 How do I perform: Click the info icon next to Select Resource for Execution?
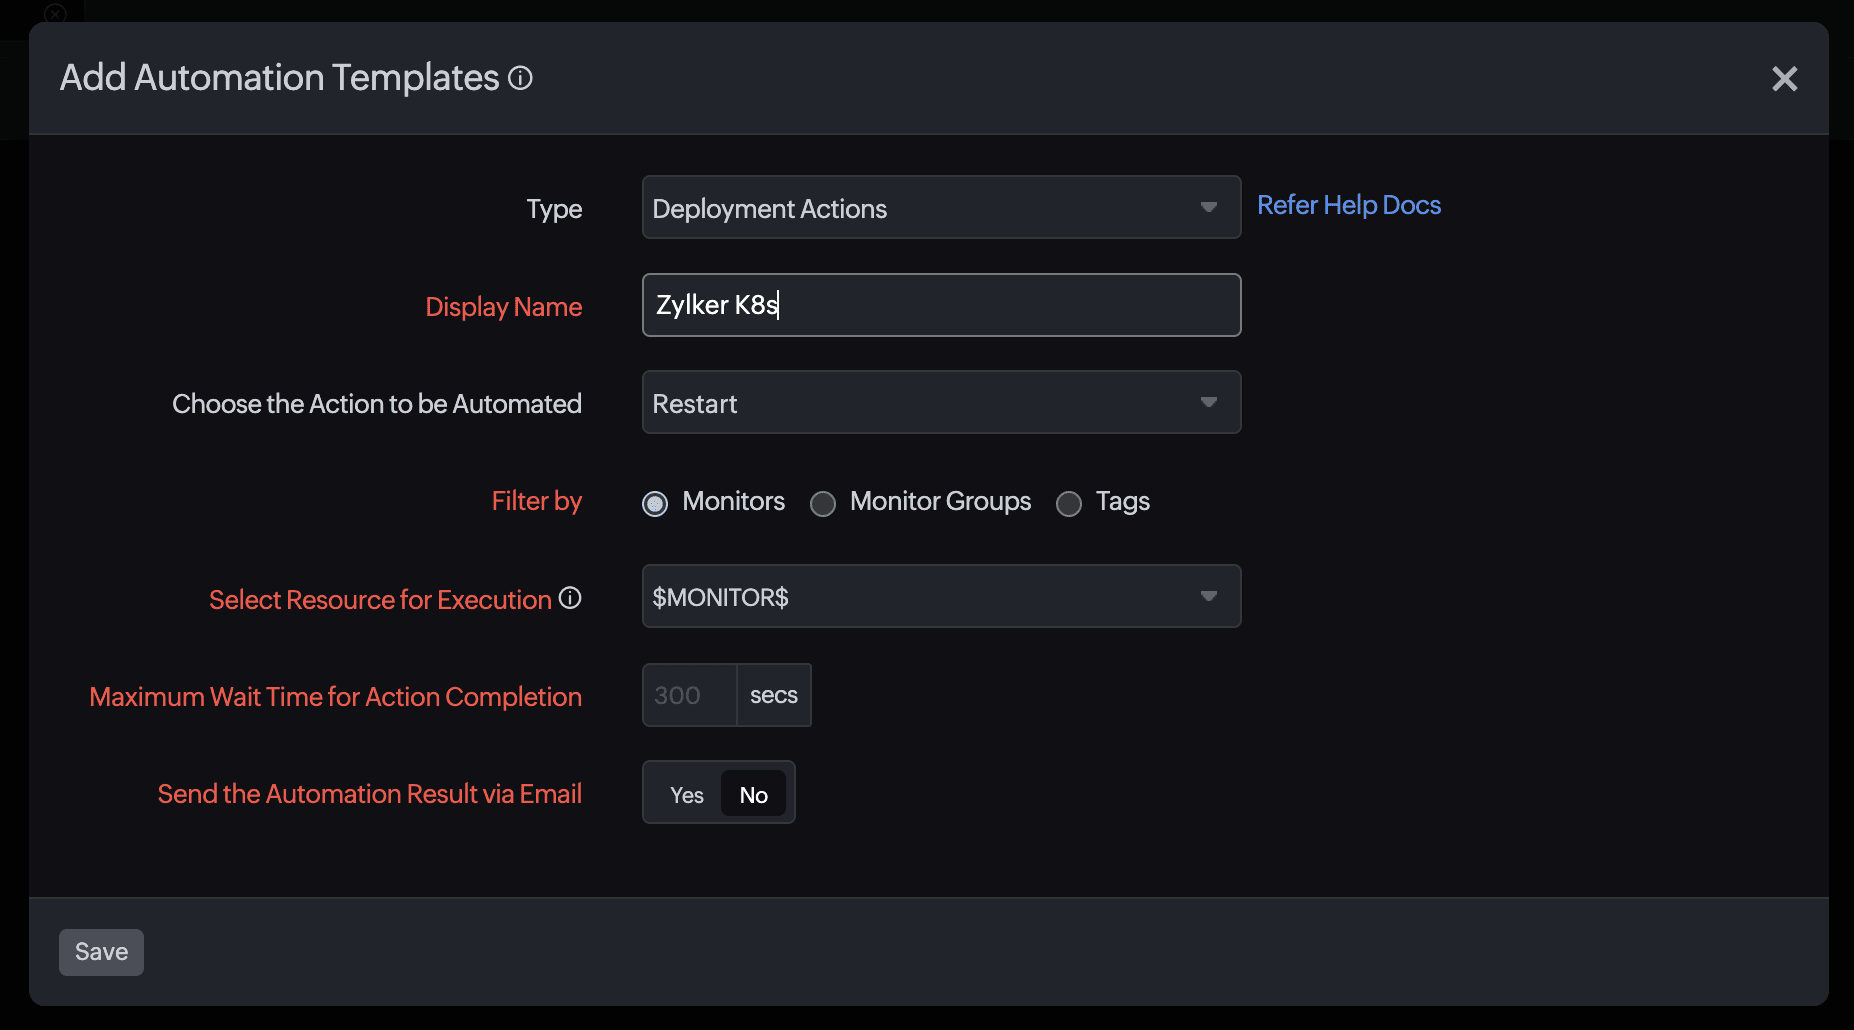coord(570,598)
